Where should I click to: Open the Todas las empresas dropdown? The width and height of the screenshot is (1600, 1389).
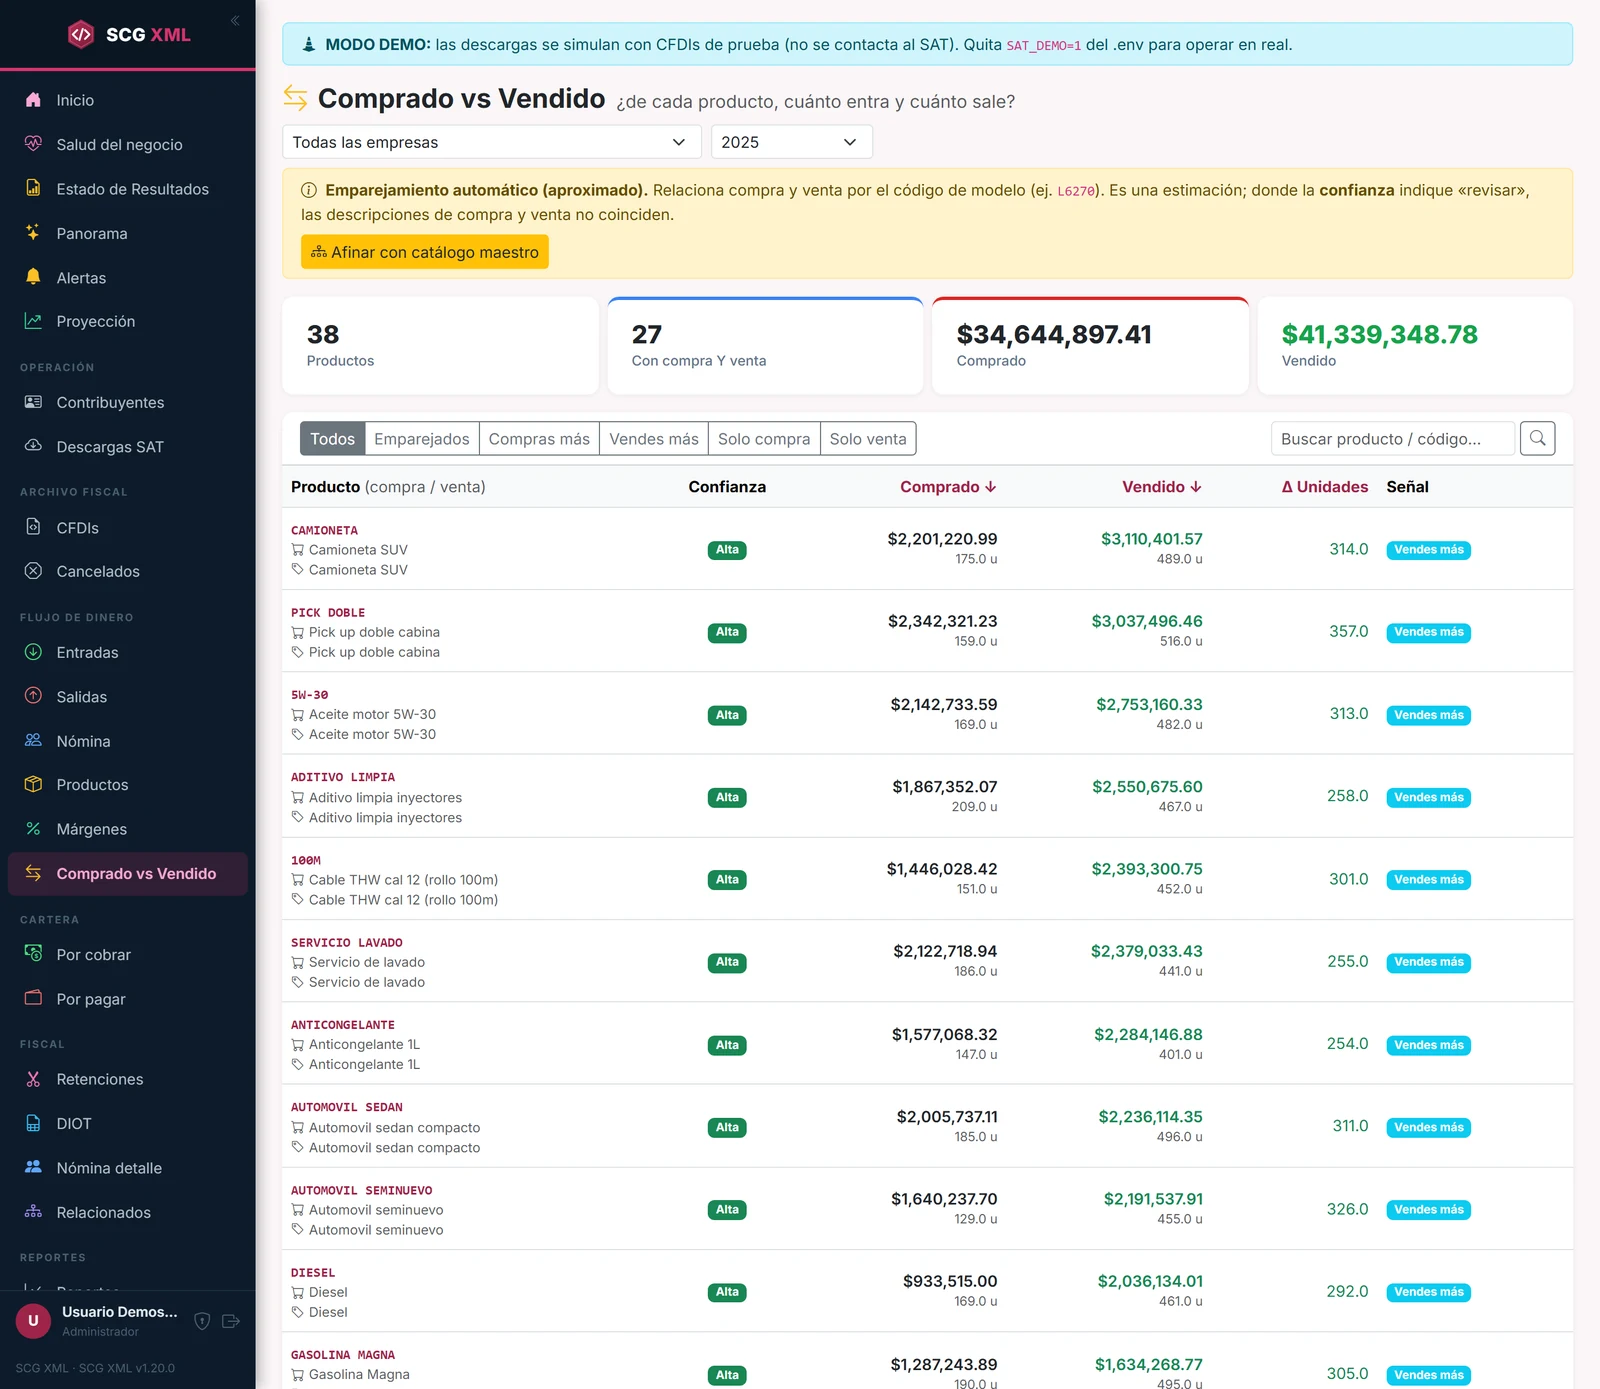[491, 142]
